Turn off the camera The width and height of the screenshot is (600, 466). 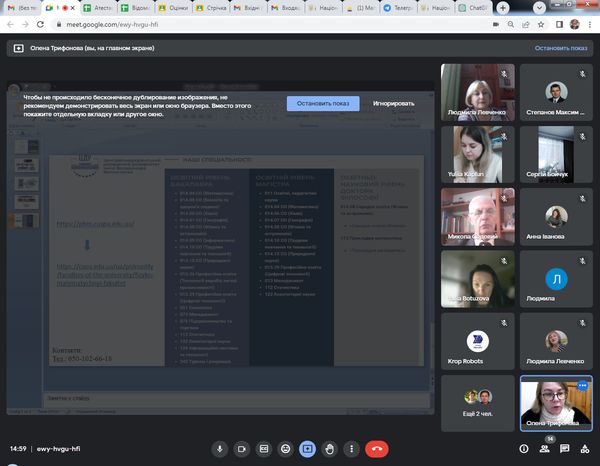(x=242, y=449)
